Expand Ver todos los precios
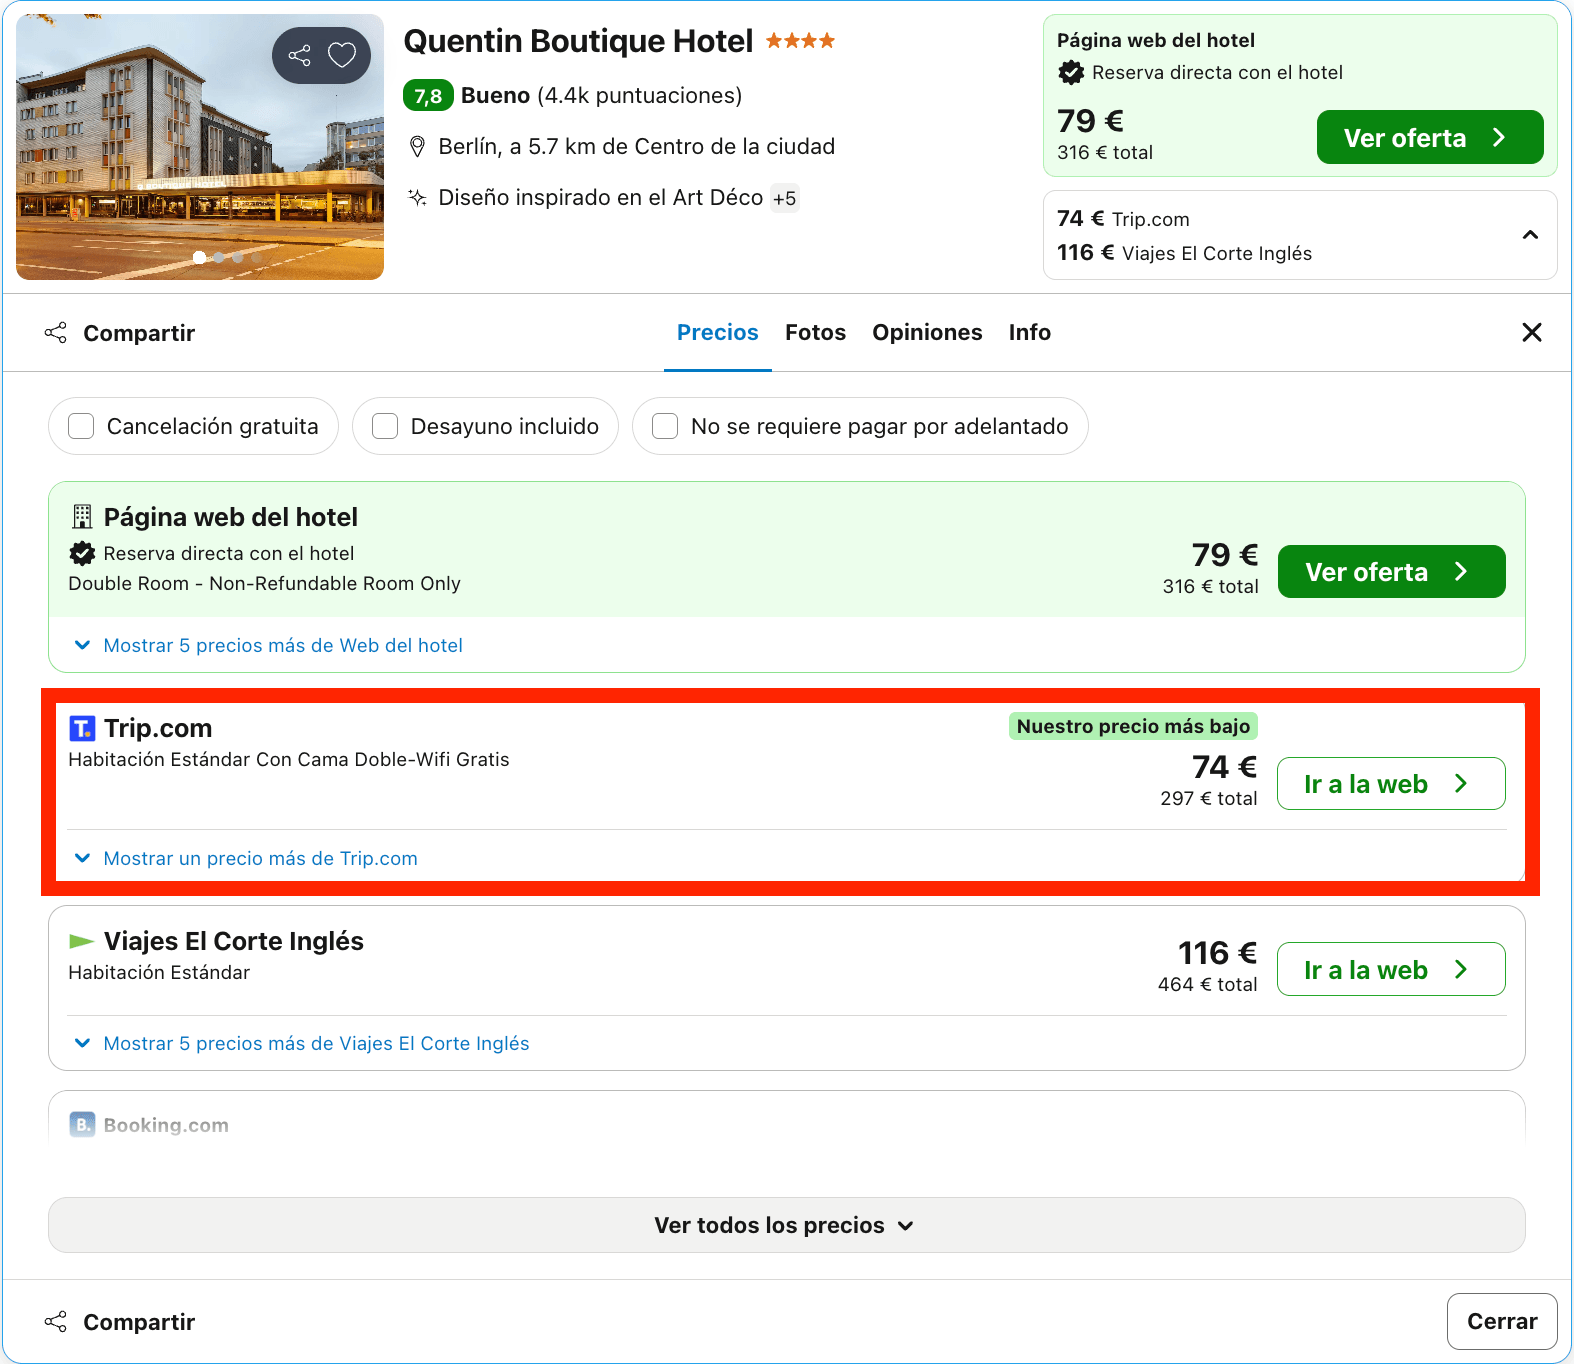This screenshot has height=1364, width=1574. click(x=786, y=1225)
